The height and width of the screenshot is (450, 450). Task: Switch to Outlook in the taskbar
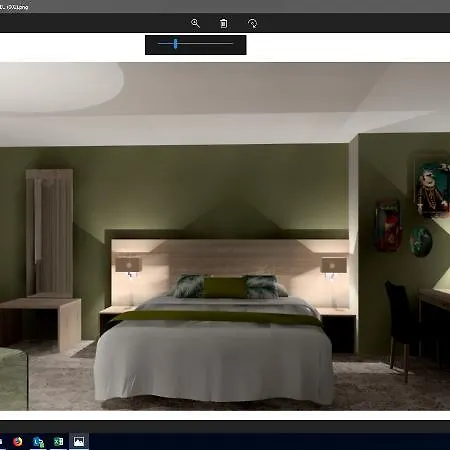point(38,442)
